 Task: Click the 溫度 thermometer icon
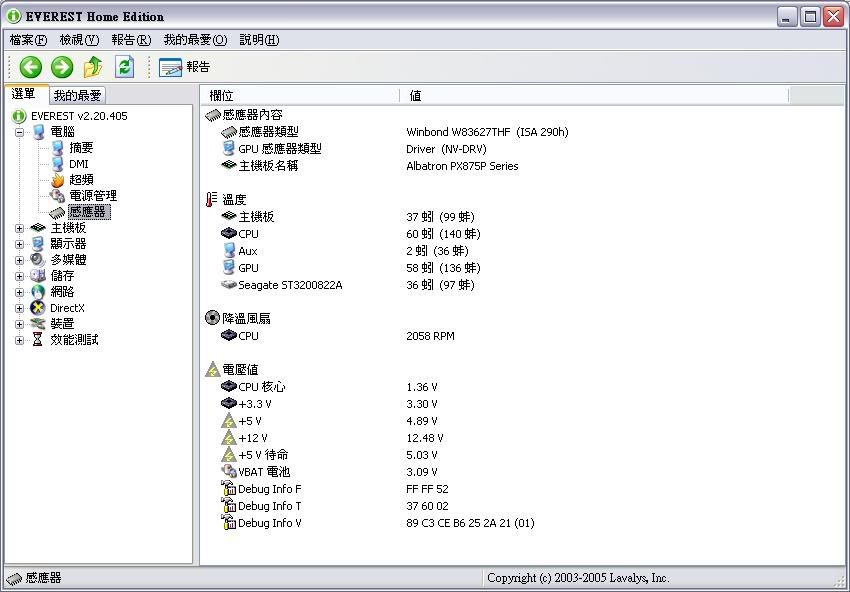[x=211, y=200]
